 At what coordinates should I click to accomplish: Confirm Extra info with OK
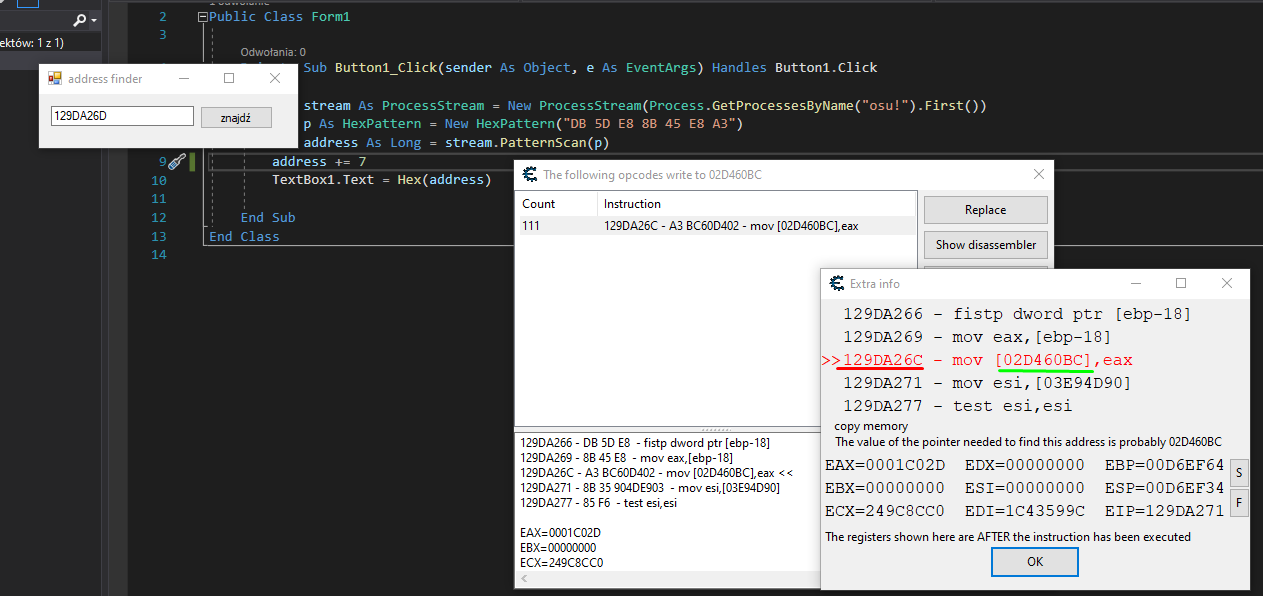(1034, 562)
